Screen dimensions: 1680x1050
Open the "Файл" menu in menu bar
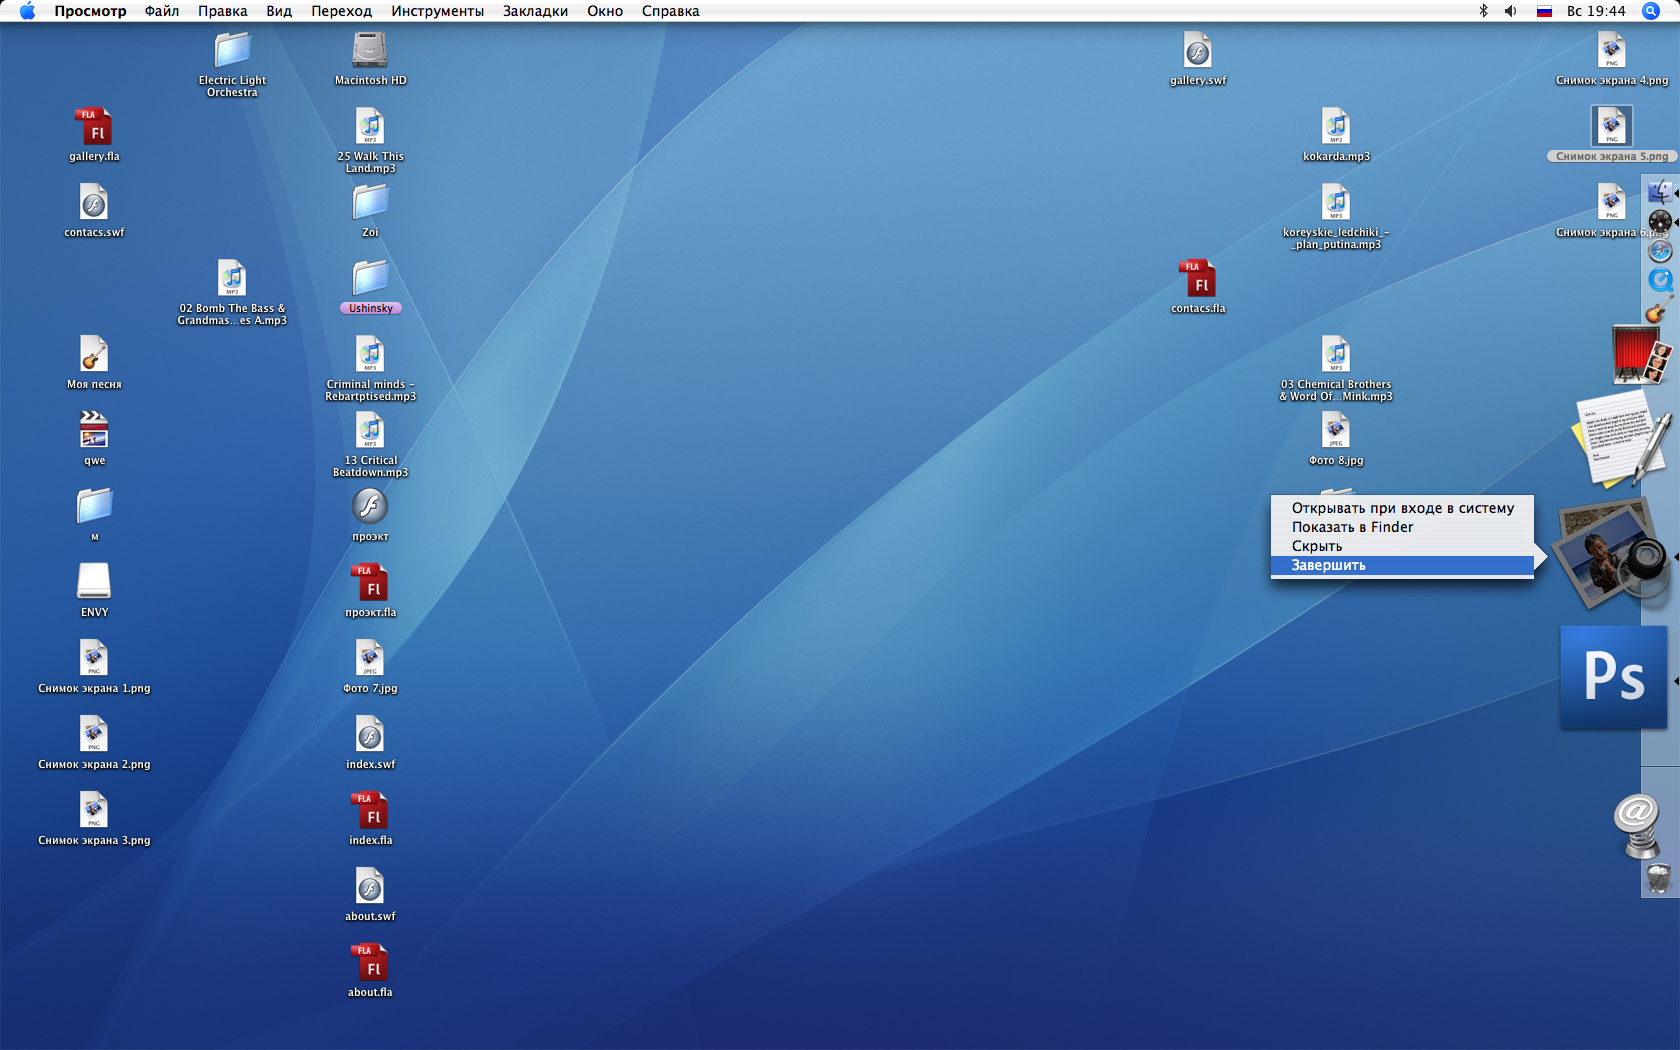click(162, 11)
